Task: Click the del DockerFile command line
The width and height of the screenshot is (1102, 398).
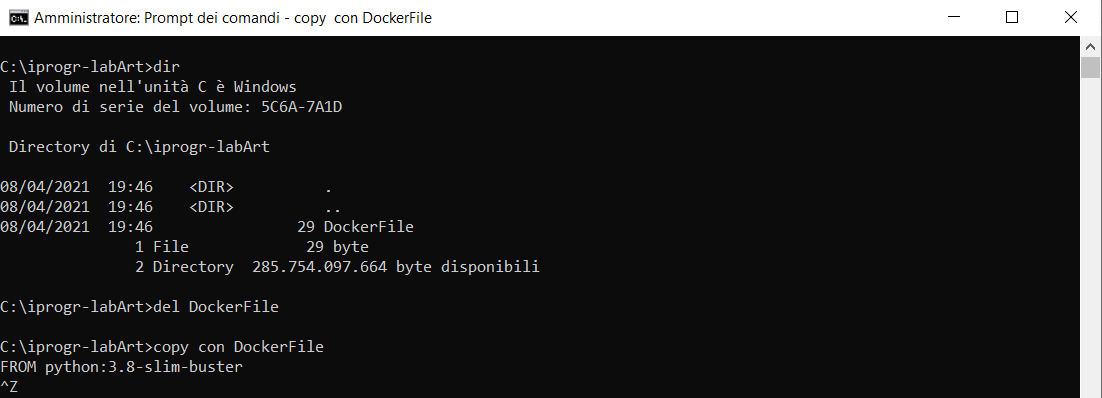Action: pyautogui.click(x=215, y=307)
